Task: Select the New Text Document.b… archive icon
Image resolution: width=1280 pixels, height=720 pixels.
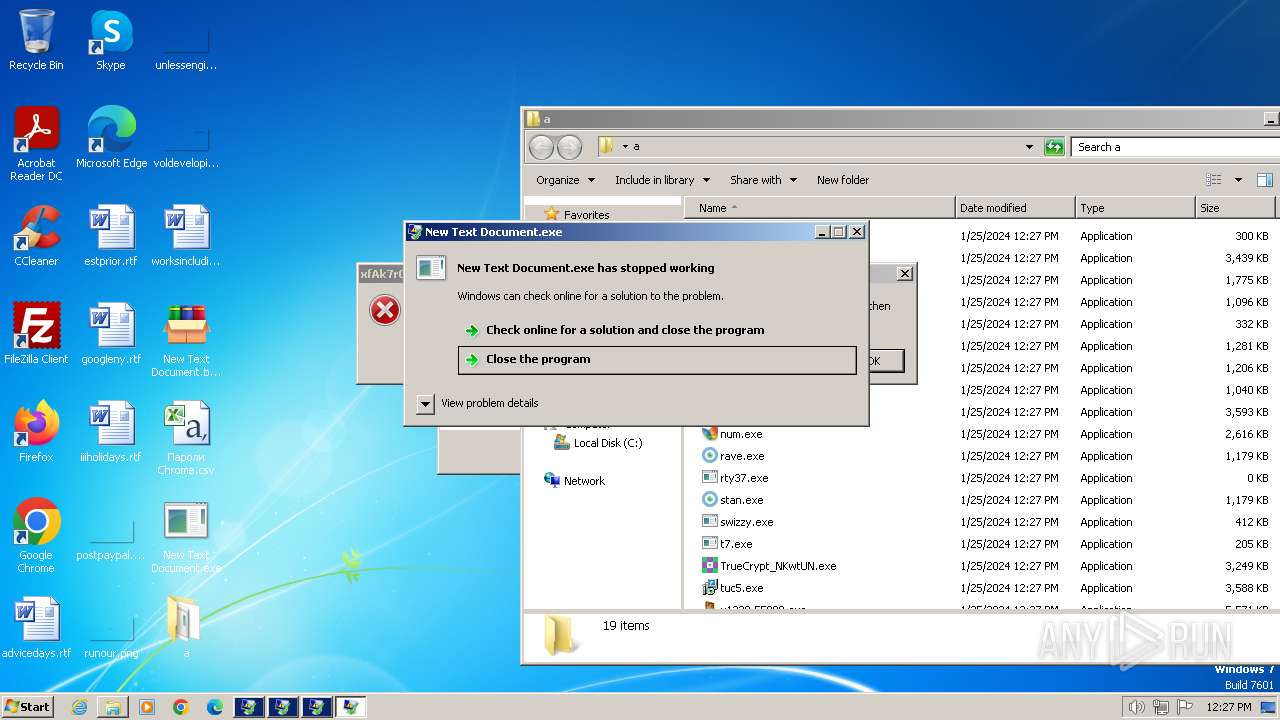Action: 186,340
